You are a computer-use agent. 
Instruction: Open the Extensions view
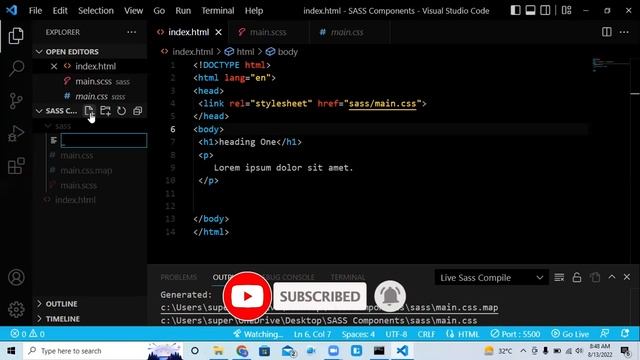click(x=16, y=166)
